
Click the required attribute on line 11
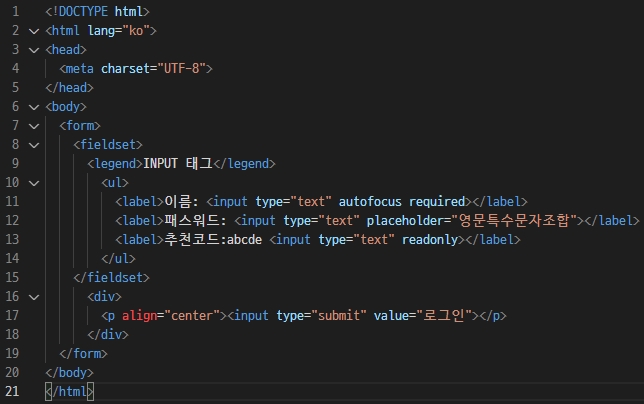point(437,202)
